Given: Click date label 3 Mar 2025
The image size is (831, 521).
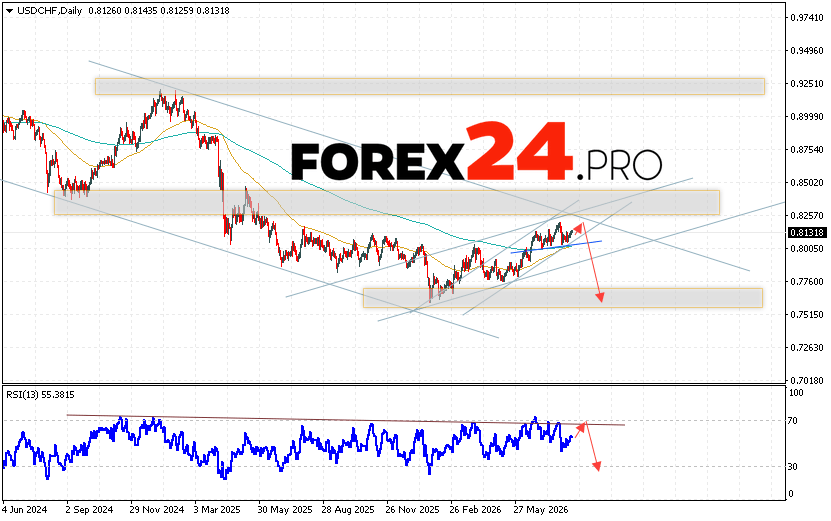Looking at the screenshot, I should 217,510.
